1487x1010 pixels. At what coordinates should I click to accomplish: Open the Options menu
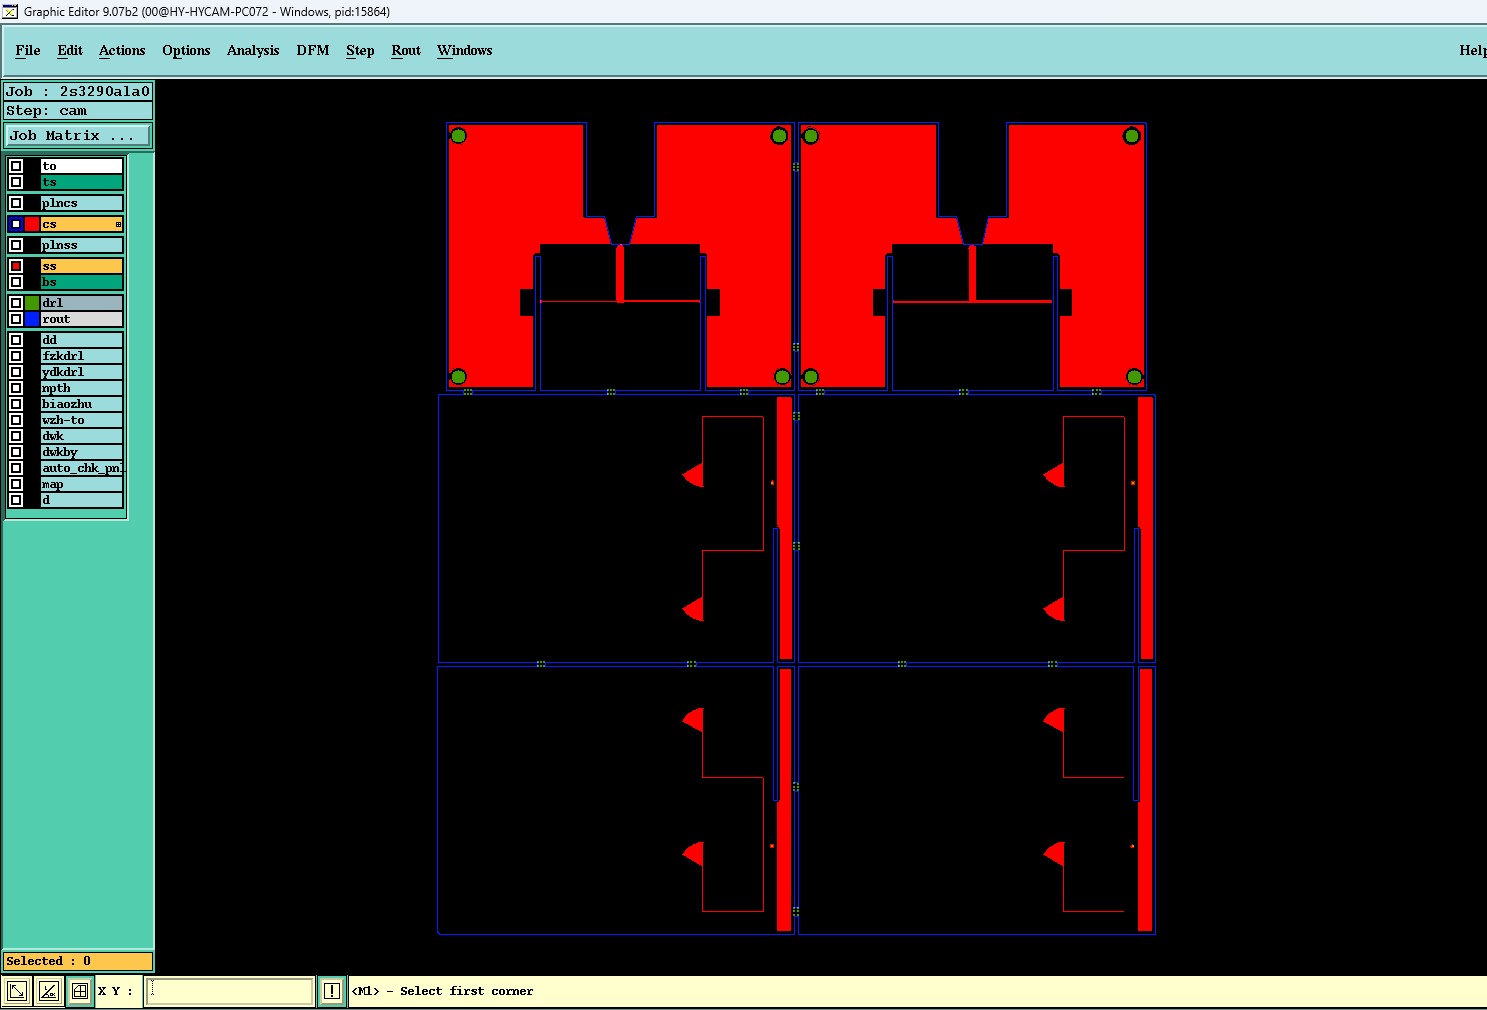click(186, 50)
